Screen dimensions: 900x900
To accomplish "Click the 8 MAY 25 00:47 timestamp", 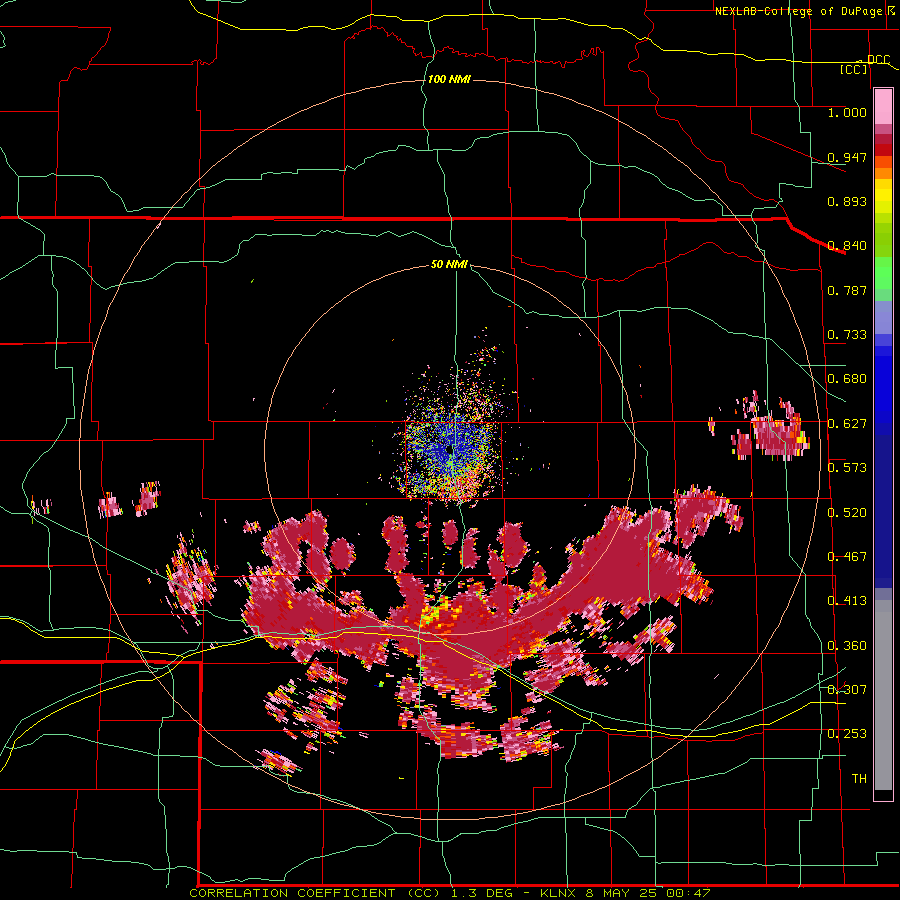I will (x=648, y=893).
